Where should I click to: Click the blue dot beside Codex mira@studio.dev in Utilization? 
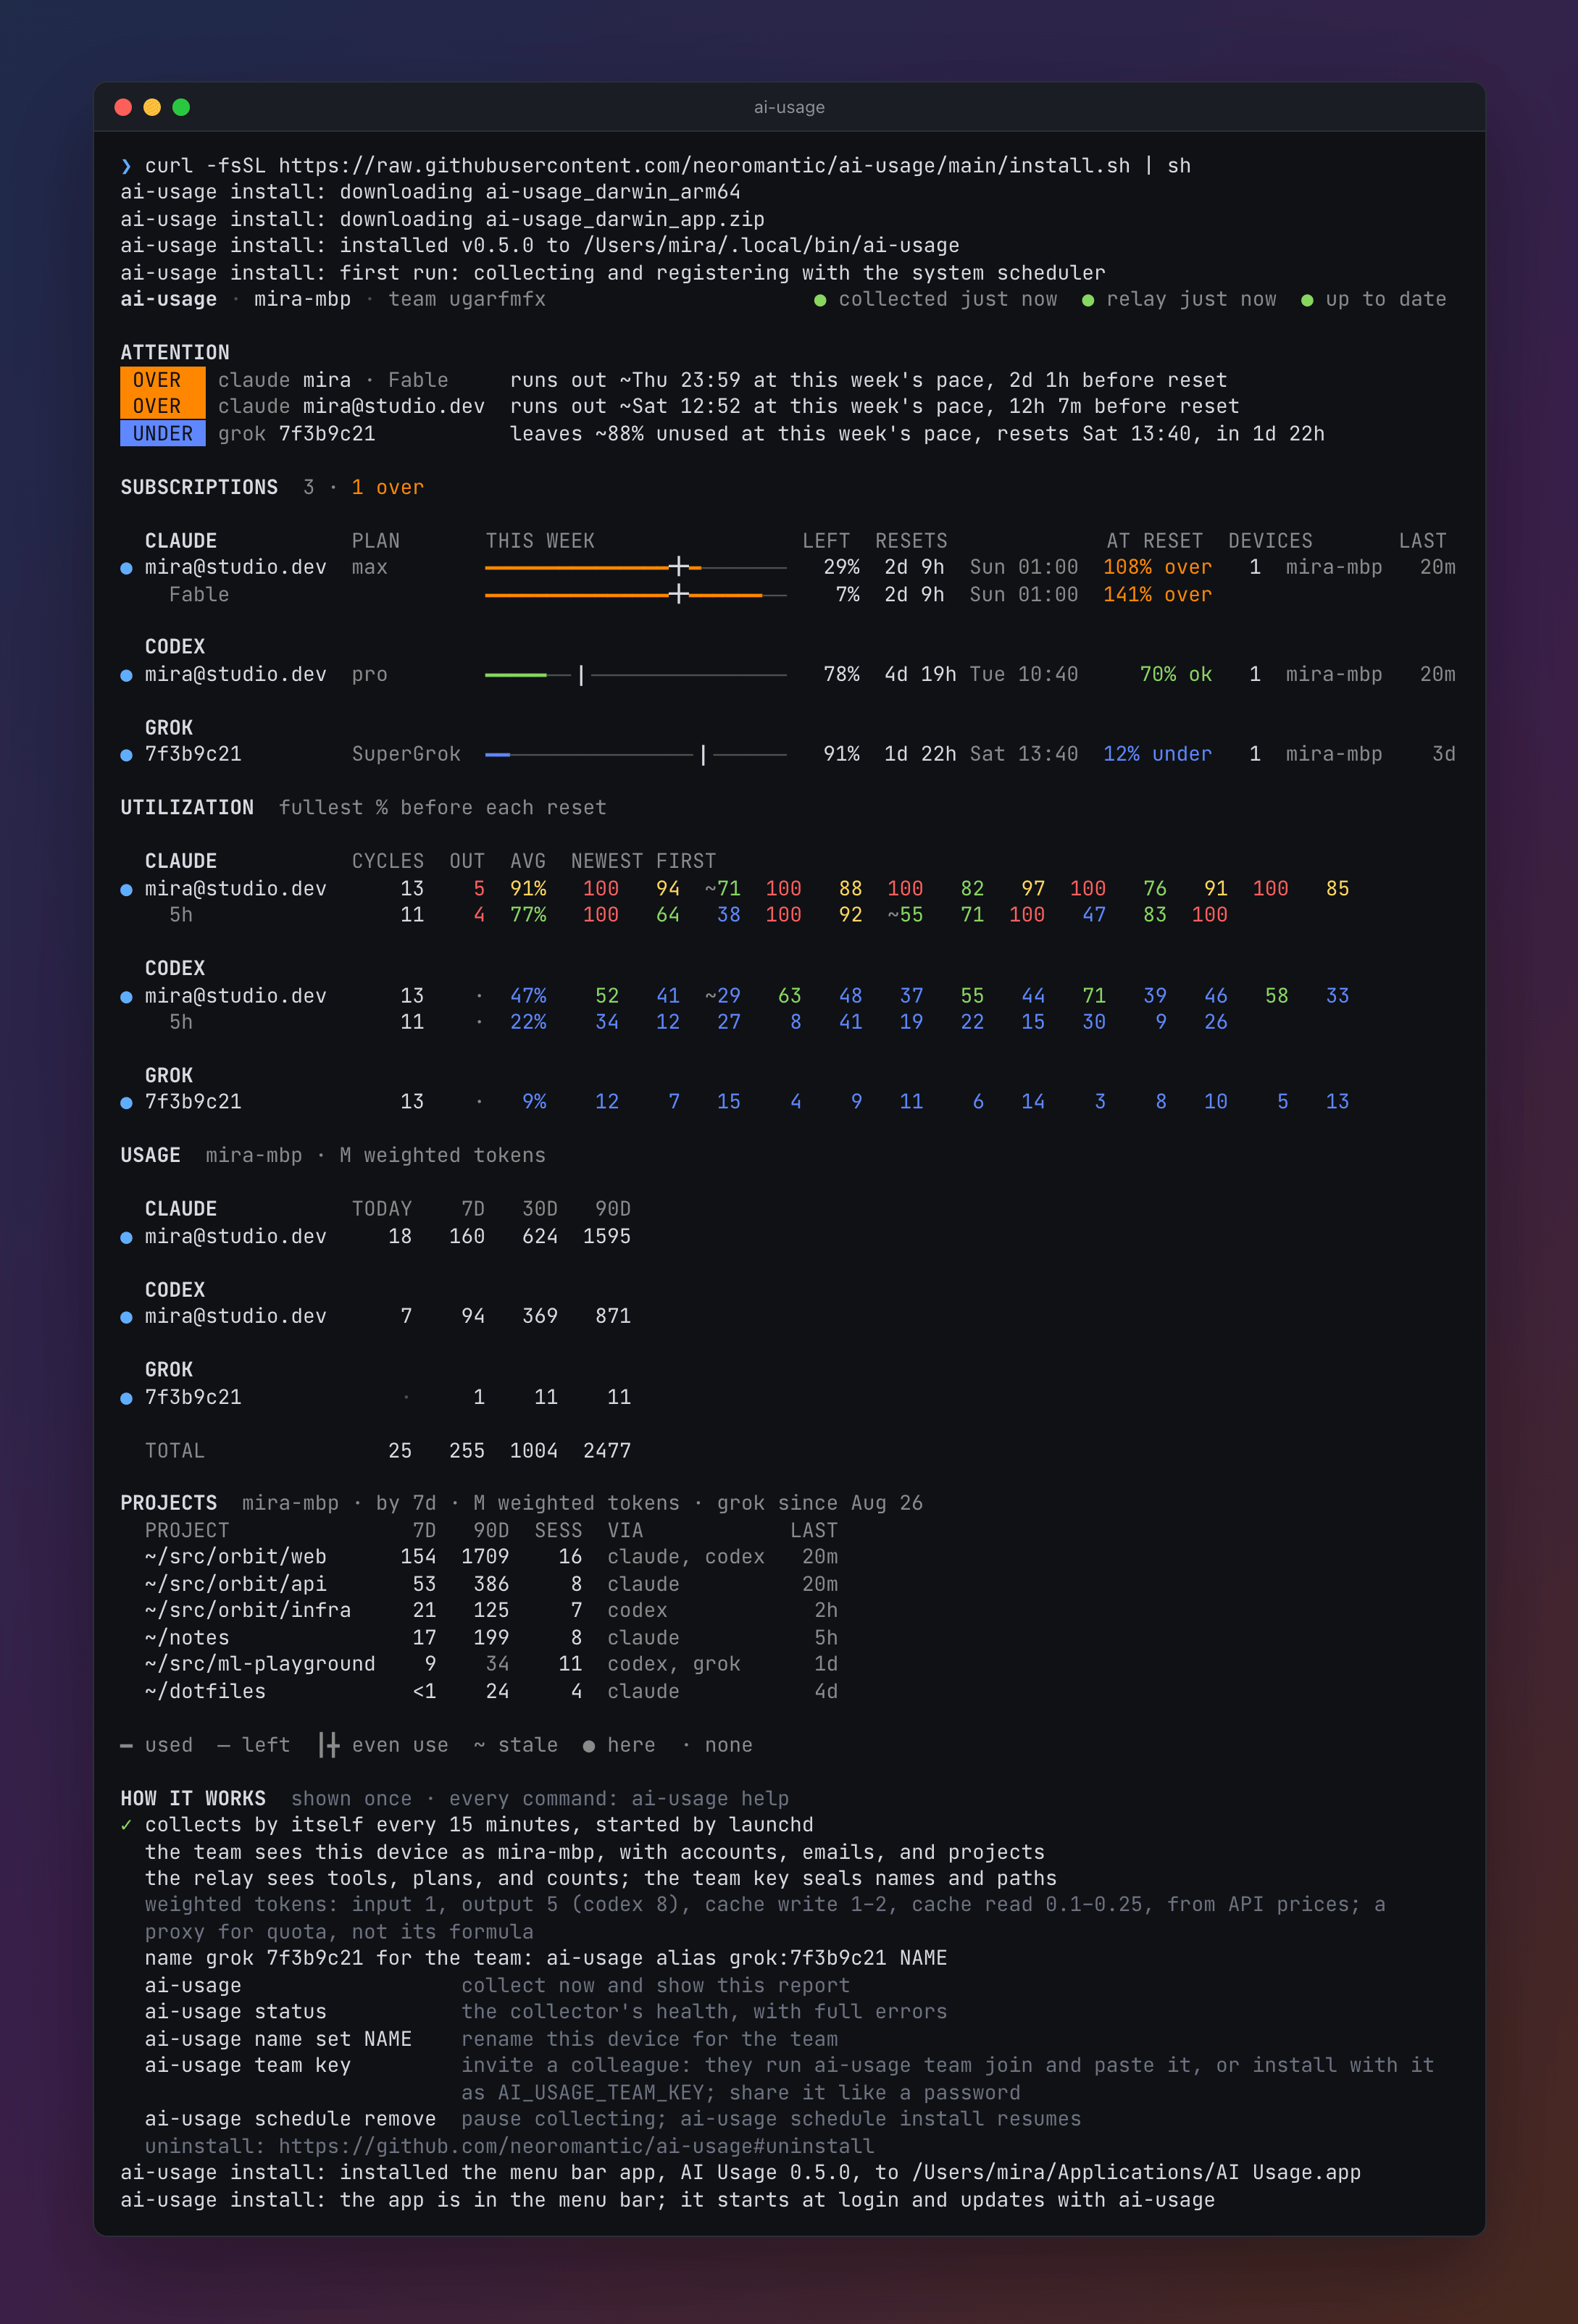point(126,997)
